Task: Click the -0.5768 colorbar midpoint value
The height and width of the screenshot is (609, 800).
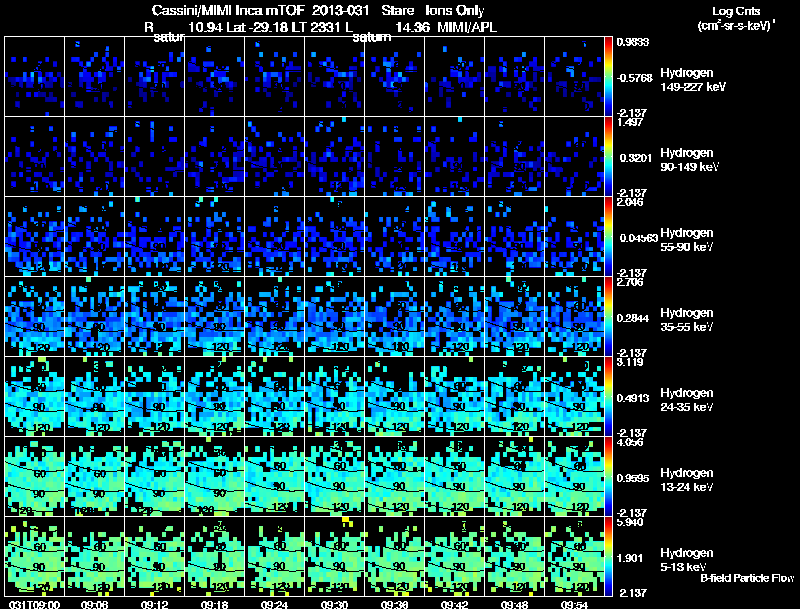Action: (x=634, y=78)
